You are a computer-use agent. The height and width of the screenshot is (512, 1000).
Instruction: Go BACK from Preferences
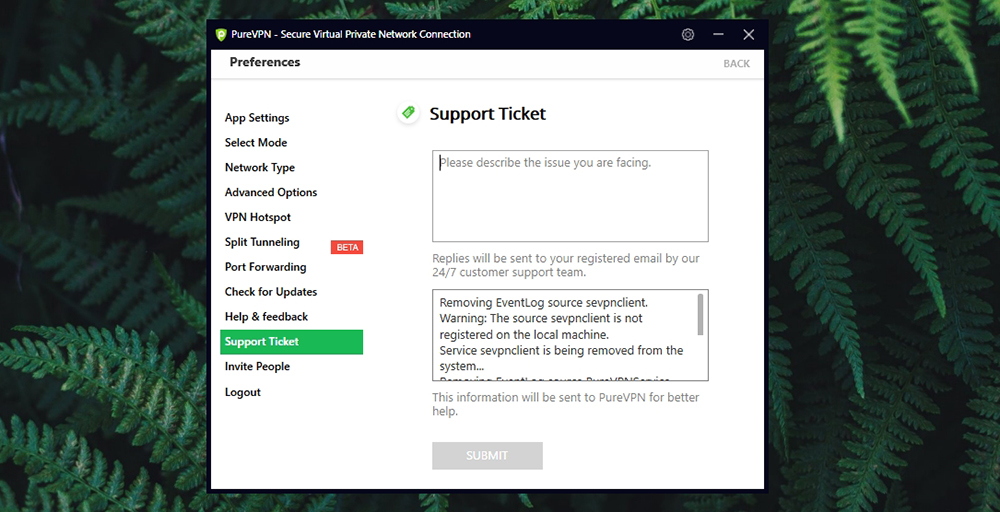[x=737, y=64]
